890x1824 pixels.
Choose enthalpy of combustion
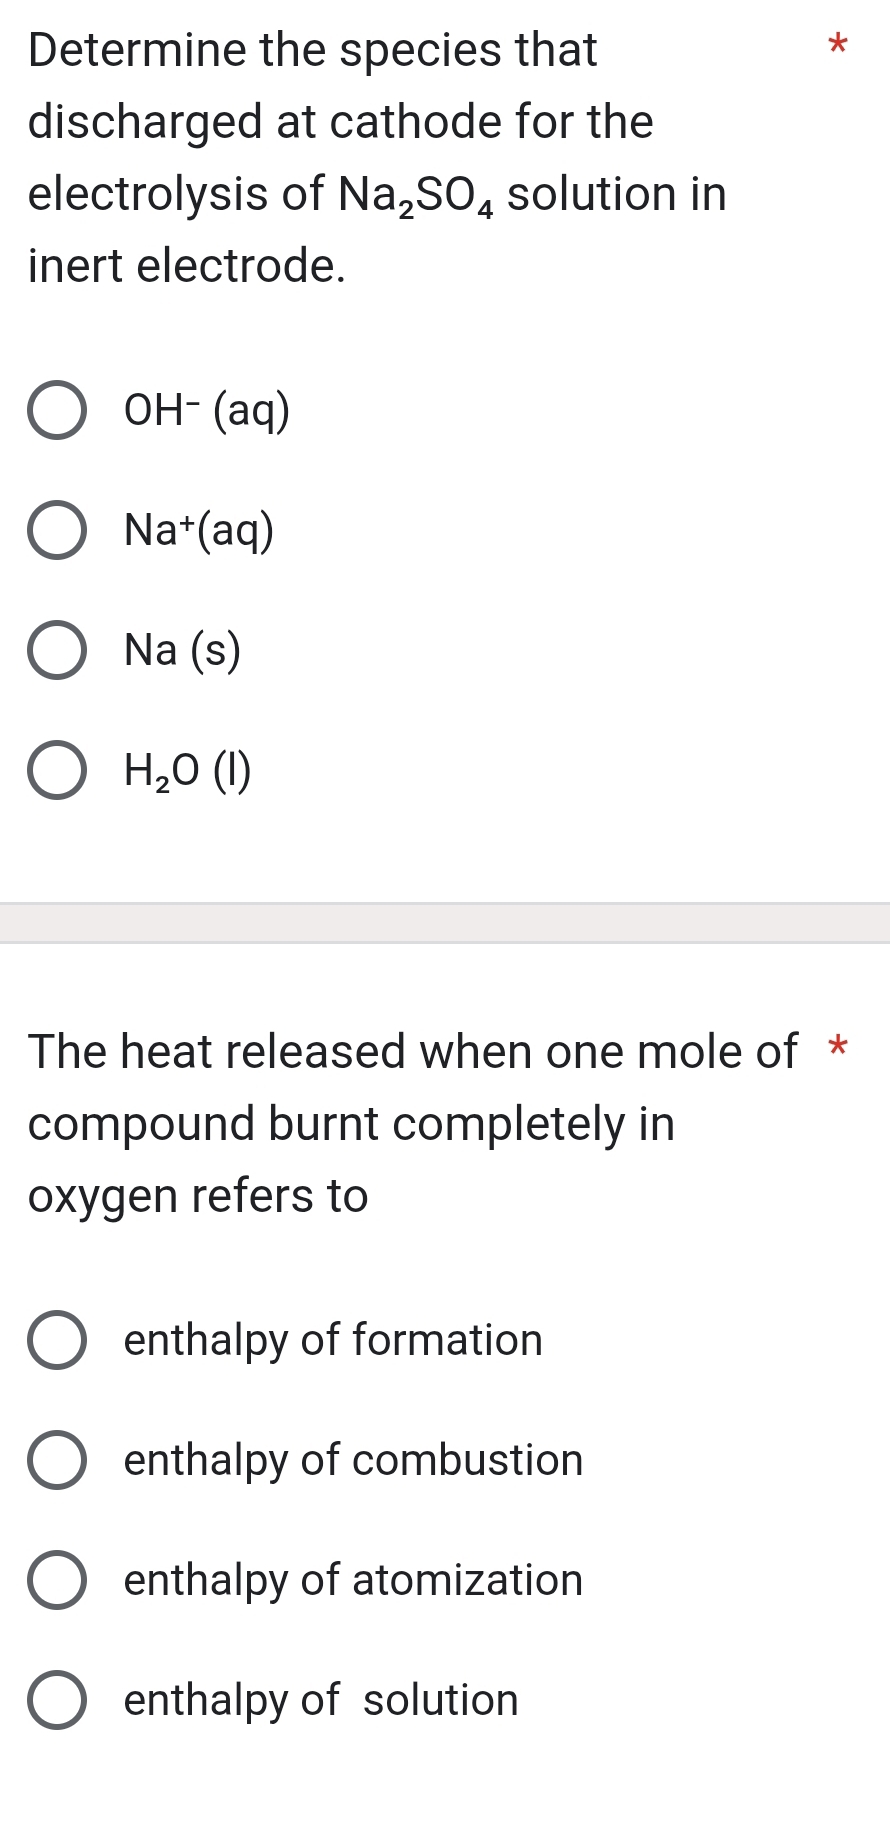click(57, 1463)
